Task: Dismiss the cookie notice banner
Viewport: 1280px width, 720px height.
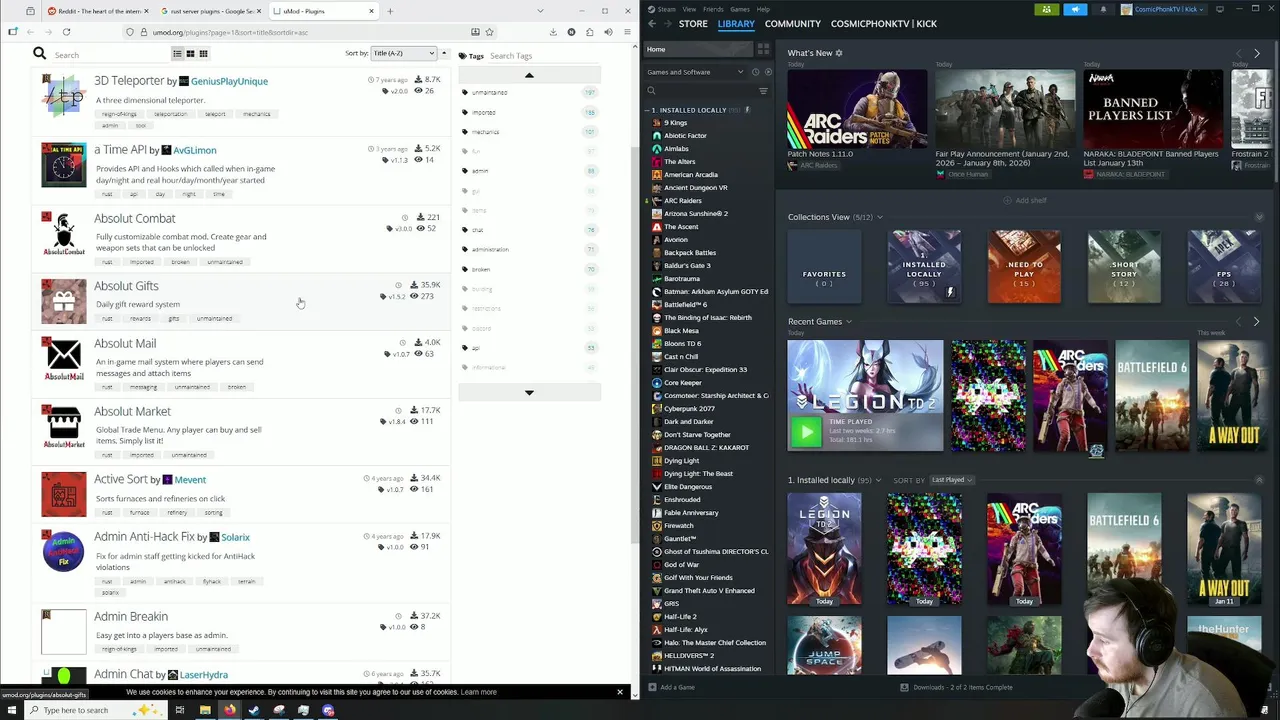Action: pyautogui.click(x=619, y=692)
